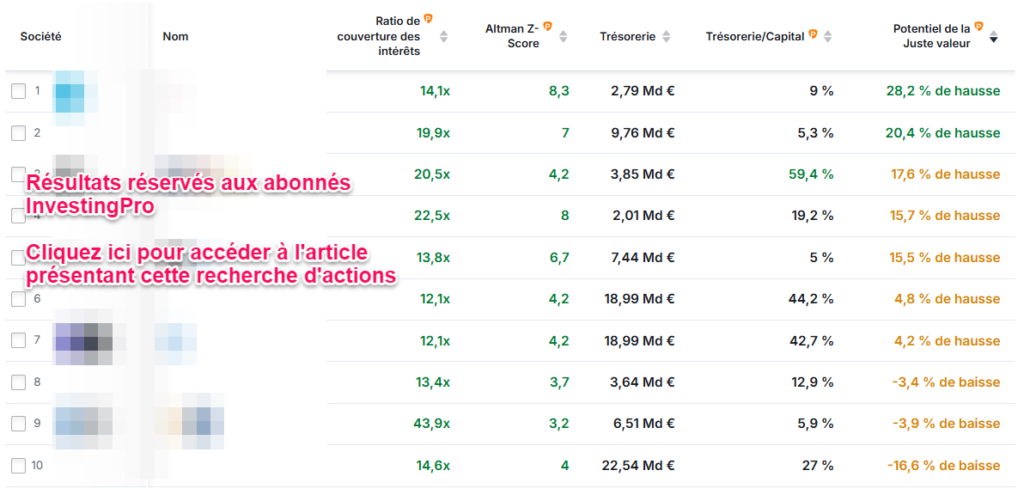Click the Pro badge on Potentiel de la Juste valeur
This screenshot has height=495, width=1024.
coord(978,27)
